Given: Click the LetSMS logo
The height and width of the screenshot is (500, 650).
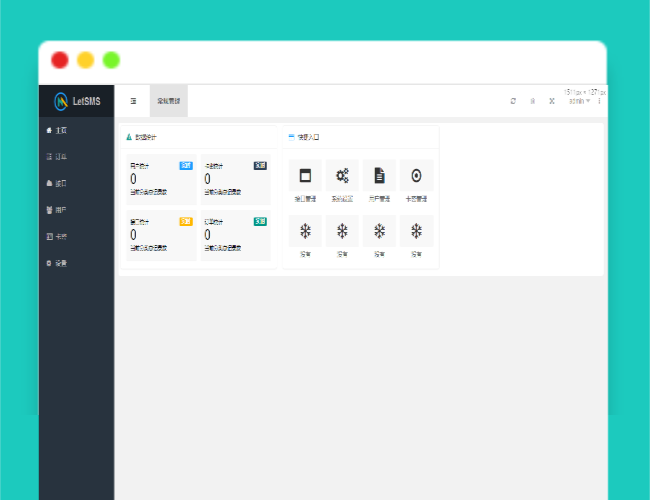Looking at the screenshot, I should click(x=77, y=101).
